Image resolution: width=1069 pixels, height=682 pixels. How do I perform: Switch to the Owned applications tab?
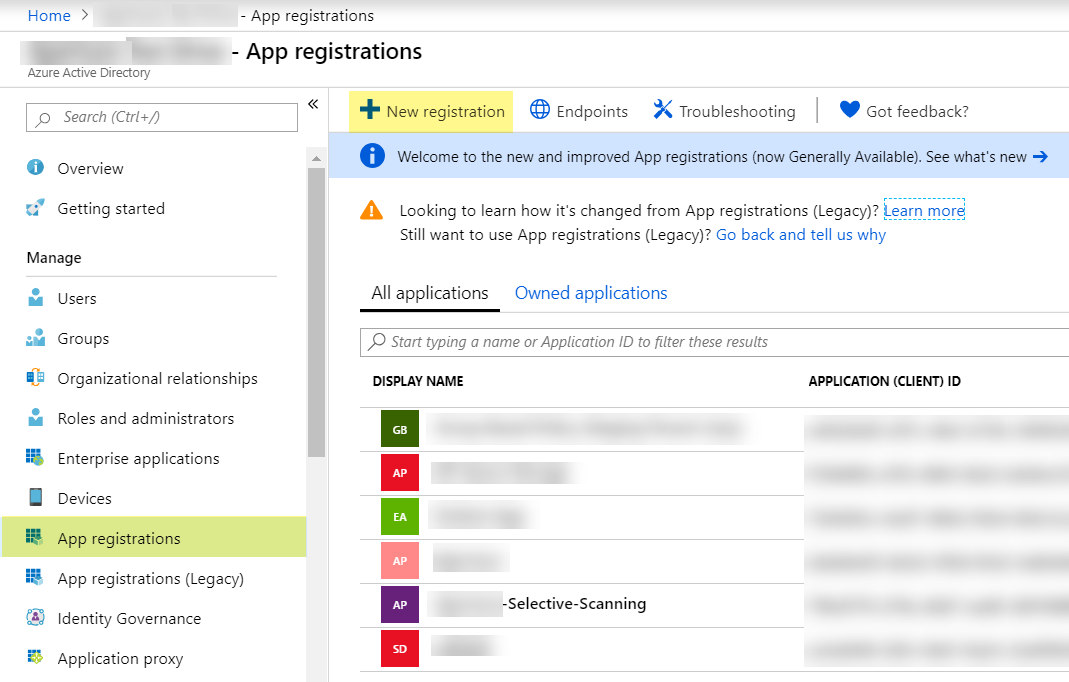(590, 292)
